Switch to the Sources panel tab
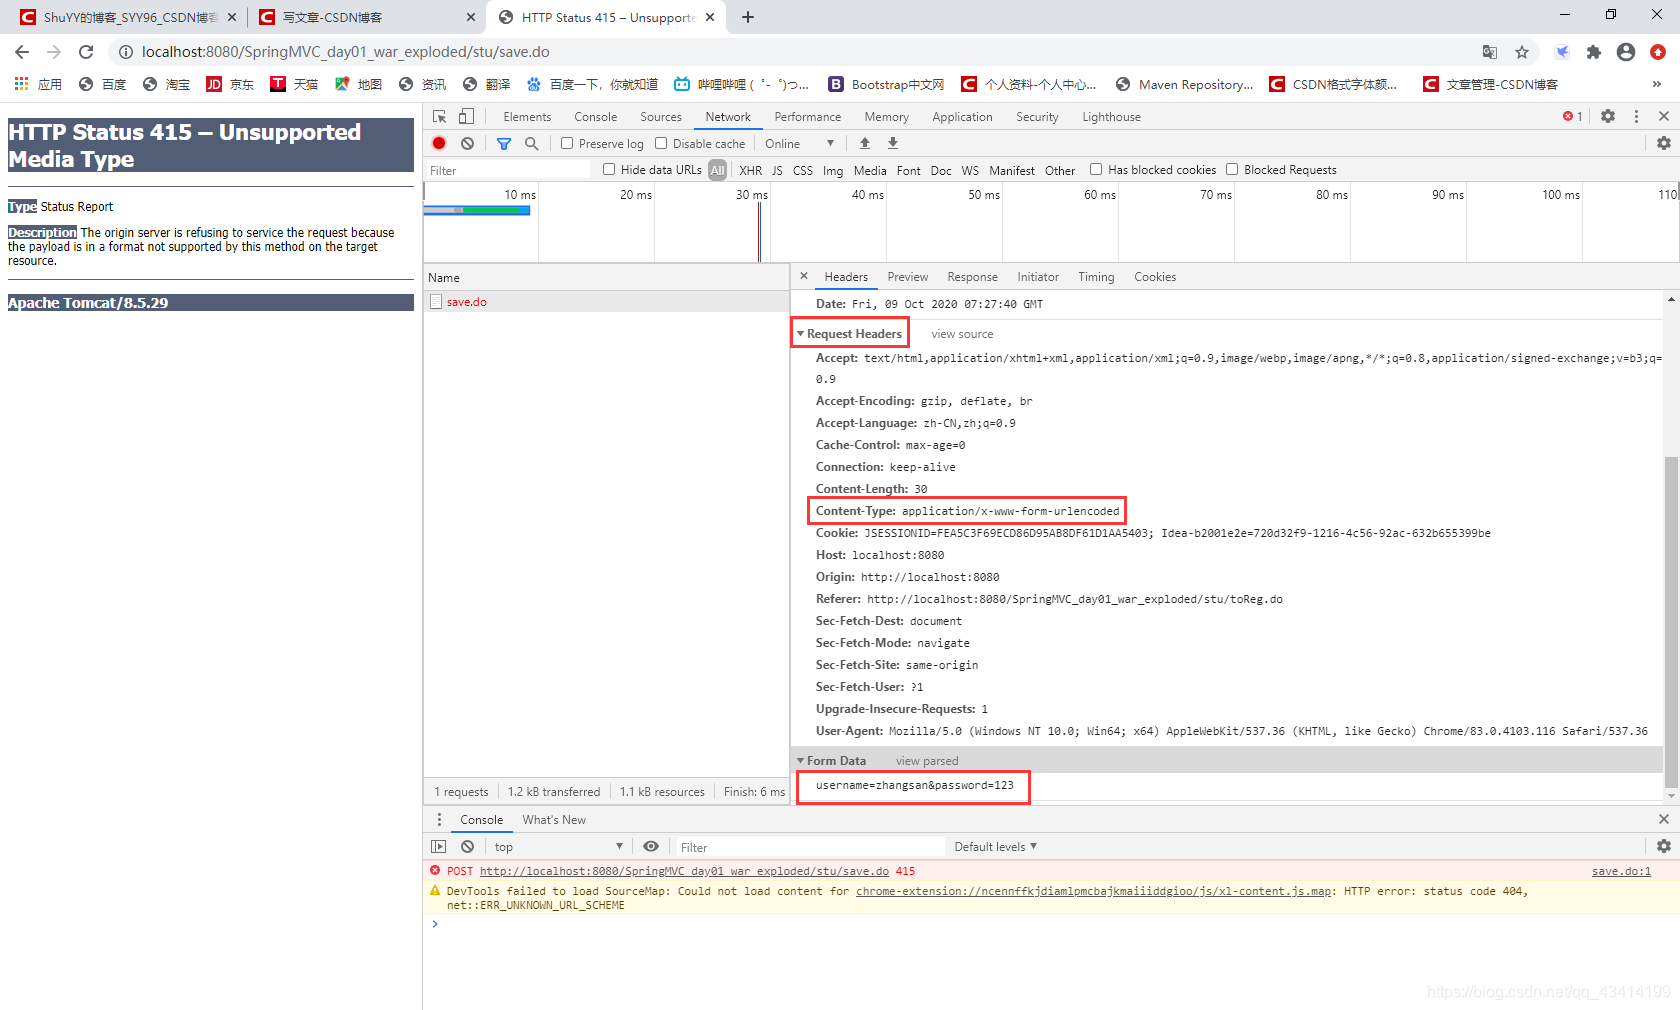The width and height of the screenshot is (1680, 1010). (661, 117)
